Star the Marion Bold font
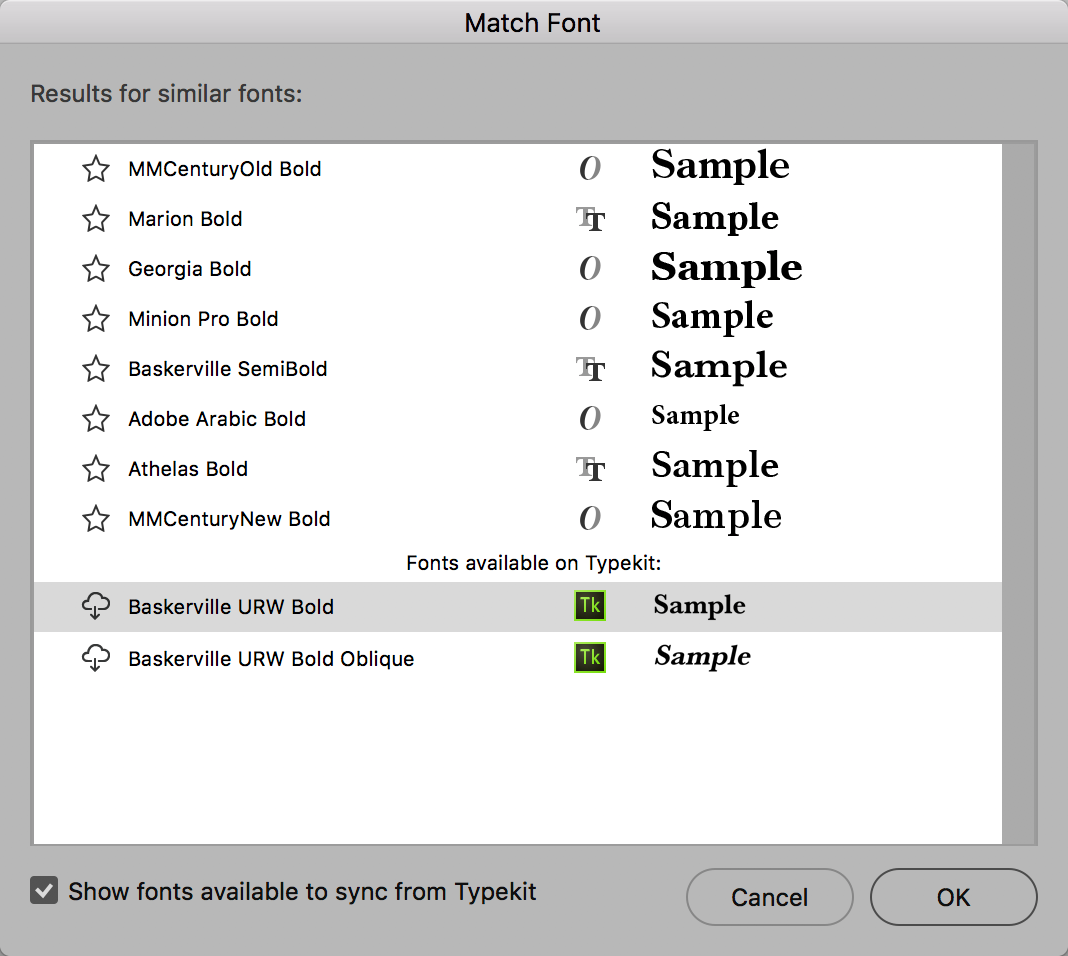 96,219
